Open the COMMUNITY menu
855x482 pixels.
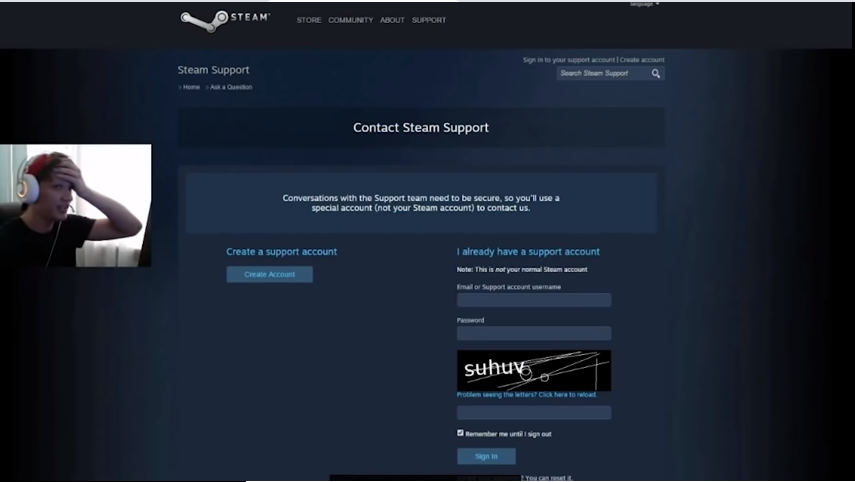351,20
